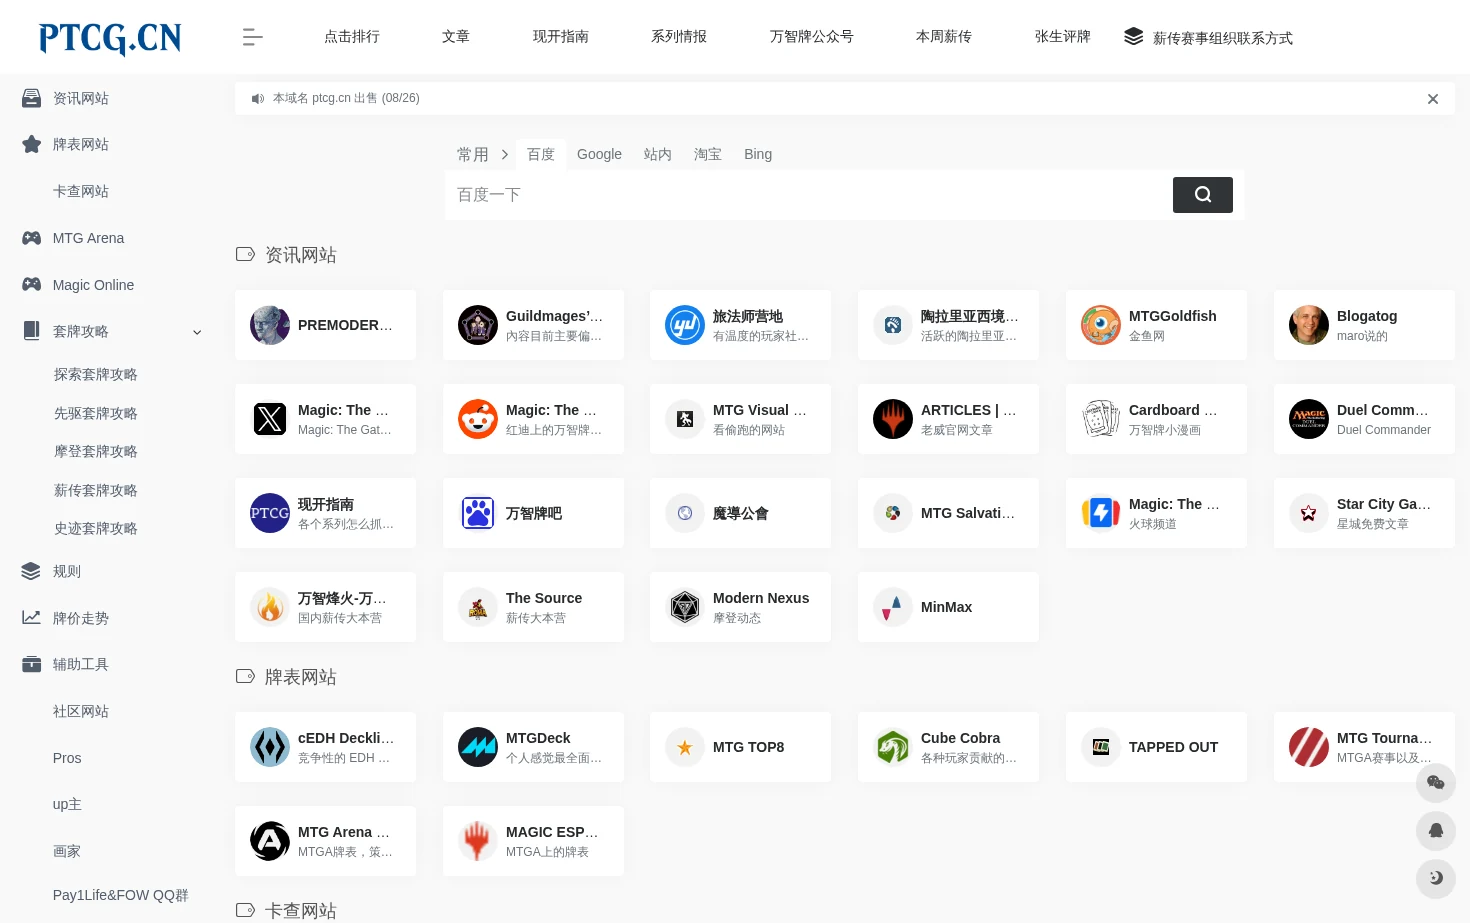Click the search magnifier button
Viewport: 1470px width, 923px height.
pyautogui.click(x=1202, y=195)
